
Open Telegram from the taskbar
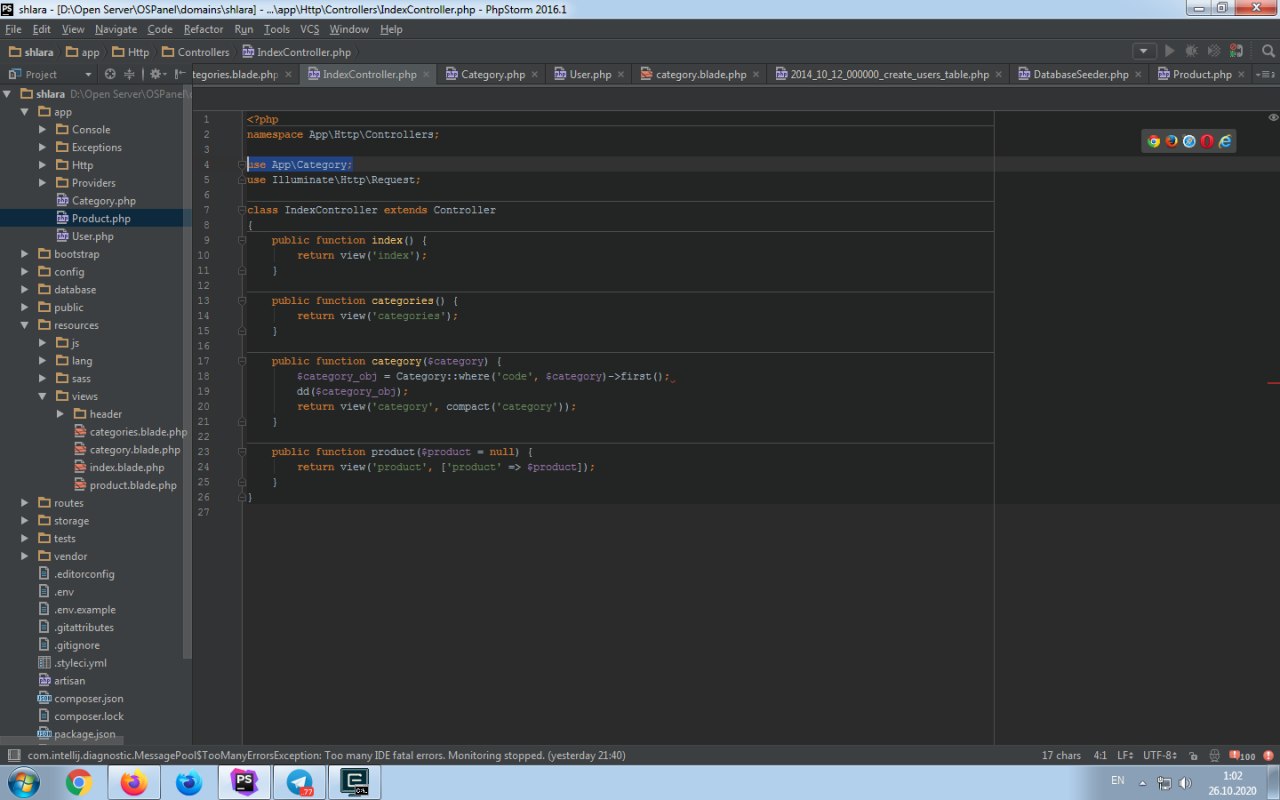(299, 783)
